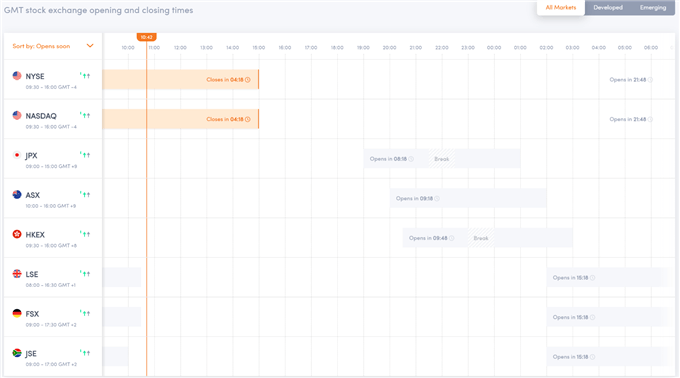Image resolution: width=680 pixels, height=378 pixels.
Task: Click the Break segment in HKEX row
Action: click(481, 238)
